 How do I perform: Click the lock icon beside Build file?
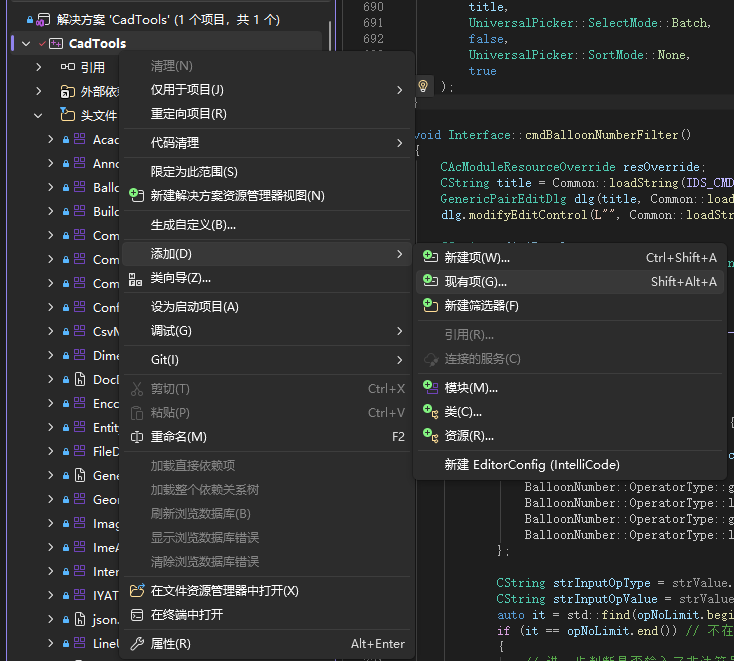point(66,212)
